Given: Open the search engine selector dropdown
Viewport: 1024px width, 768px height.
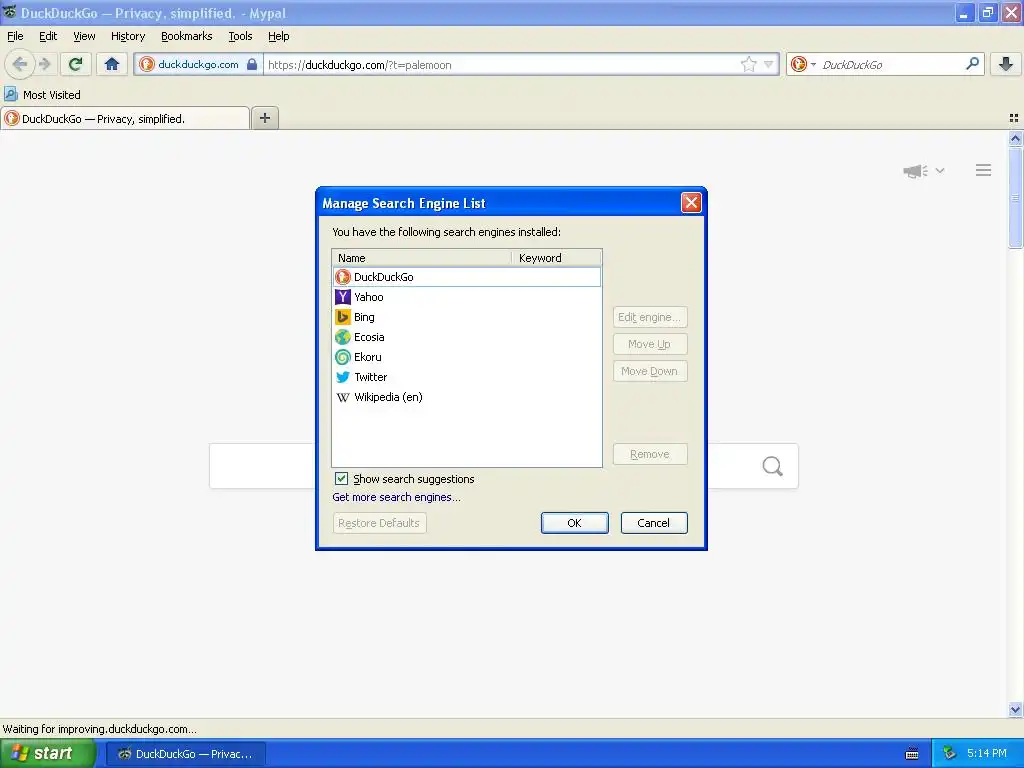Looking at the screenshot, I should click(x=803, y=64).
